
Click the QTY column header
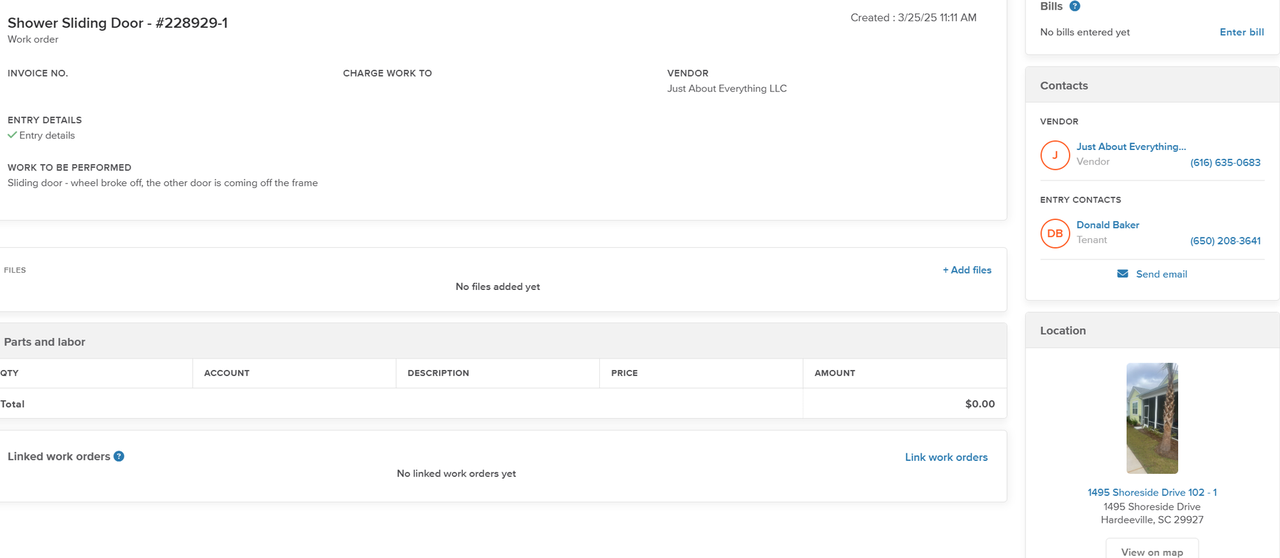pos(10,373)
